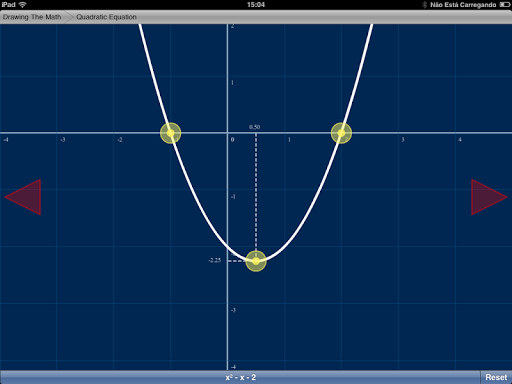Select the vertex handle at the parabola minimum
This screenshot has height=384, width=512.
256,261
